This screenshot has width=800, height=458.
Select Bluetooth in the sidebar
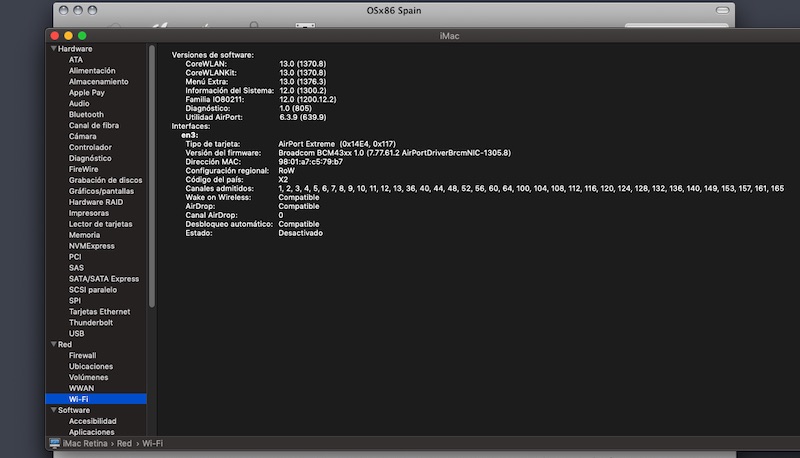pyautogui.click(x=86, y=114)
